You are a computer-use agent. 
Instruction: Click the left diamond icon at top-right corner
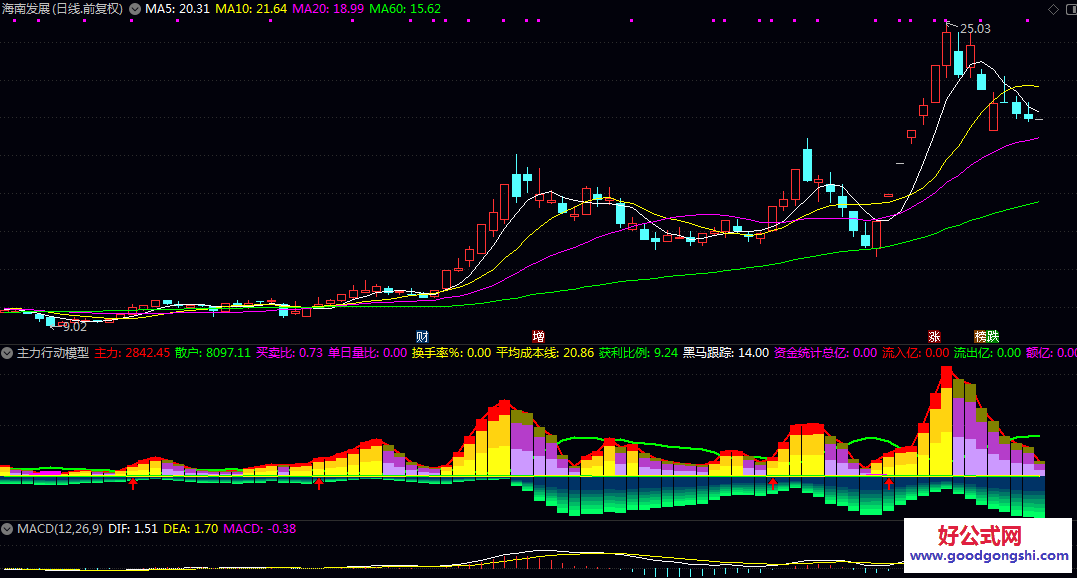pyautogui.click(x=1047, y=9)
